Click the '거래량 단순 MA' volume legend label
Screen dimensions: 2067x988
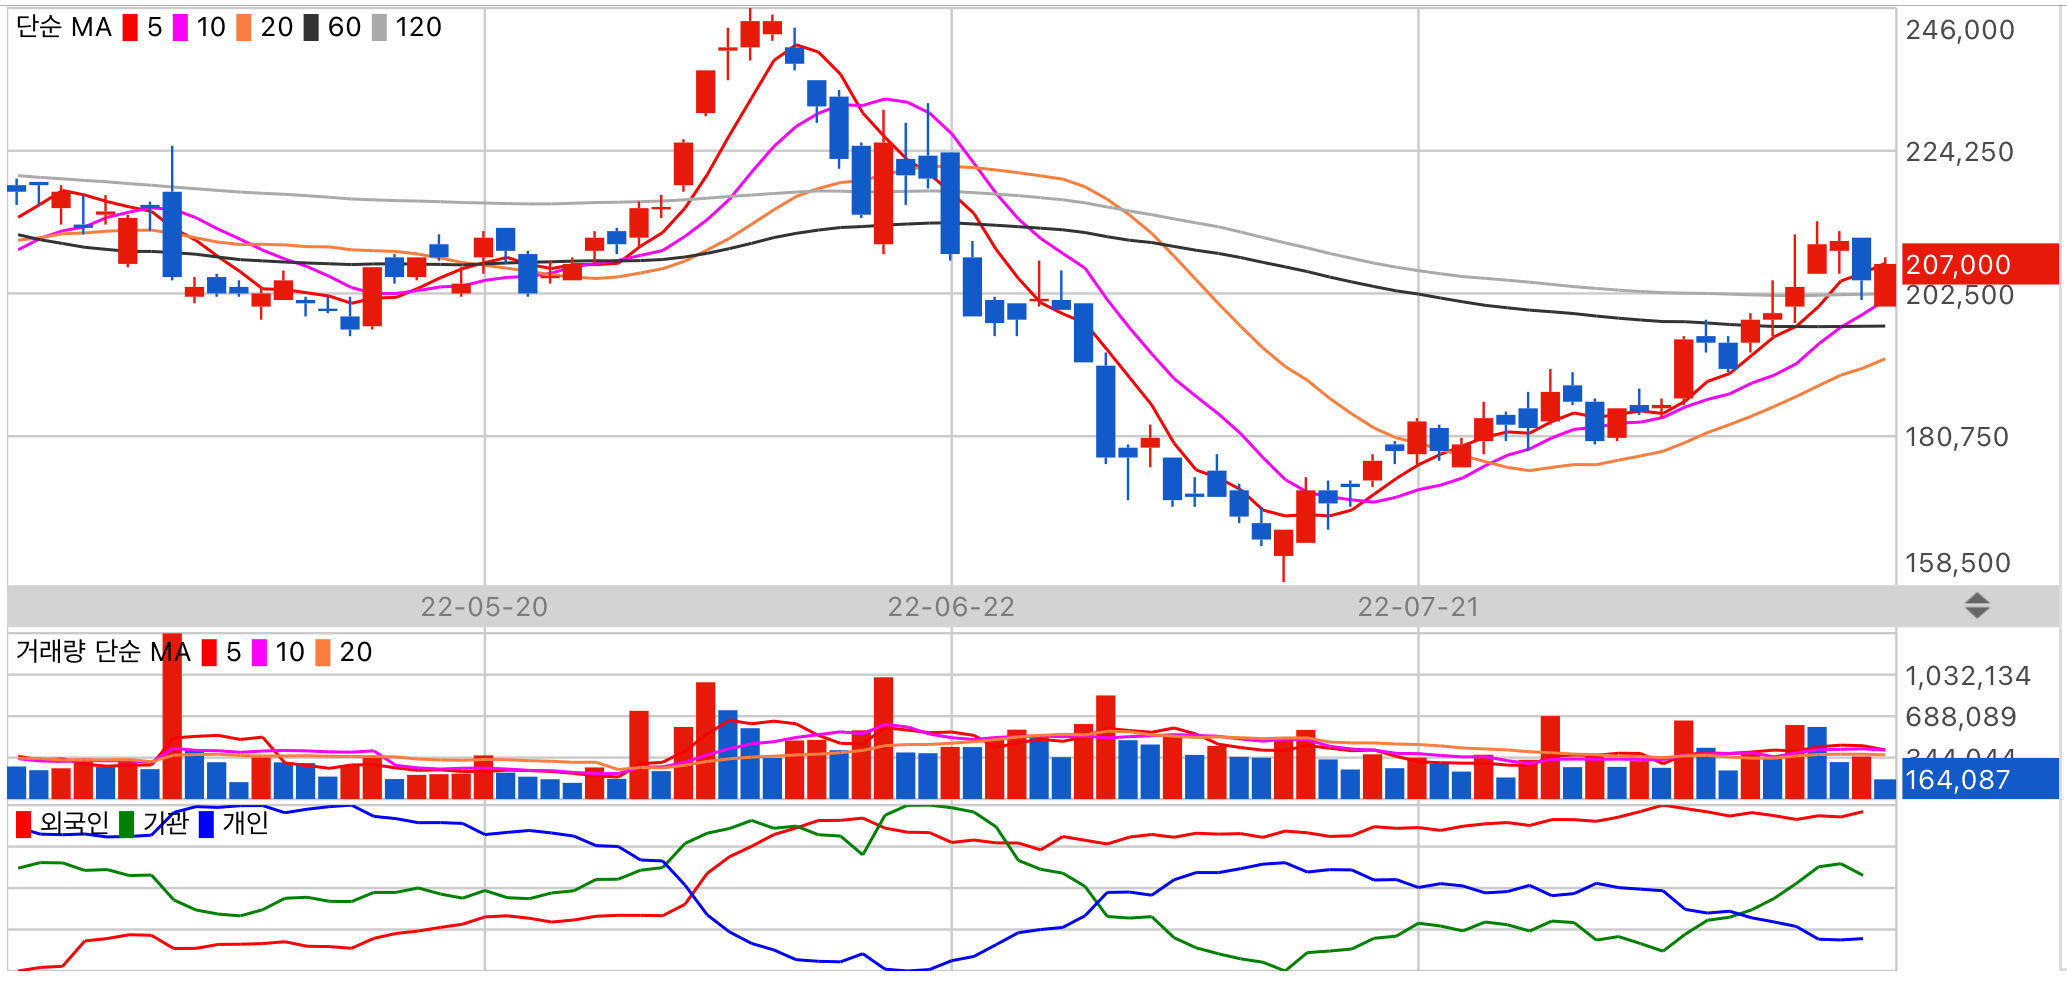[103, 652]
